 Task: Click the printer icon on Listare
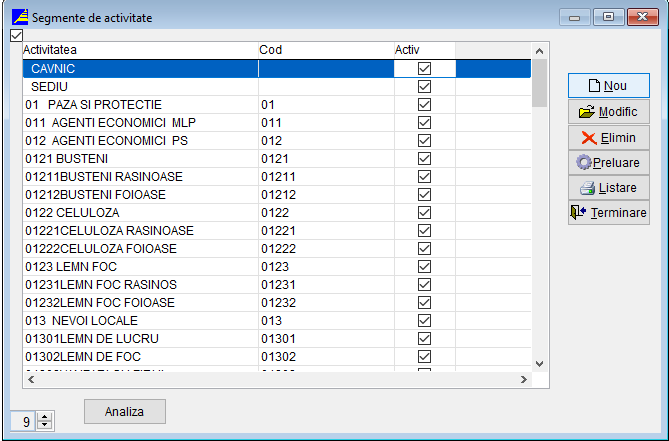pyautogui.click(x=588, y=188)
